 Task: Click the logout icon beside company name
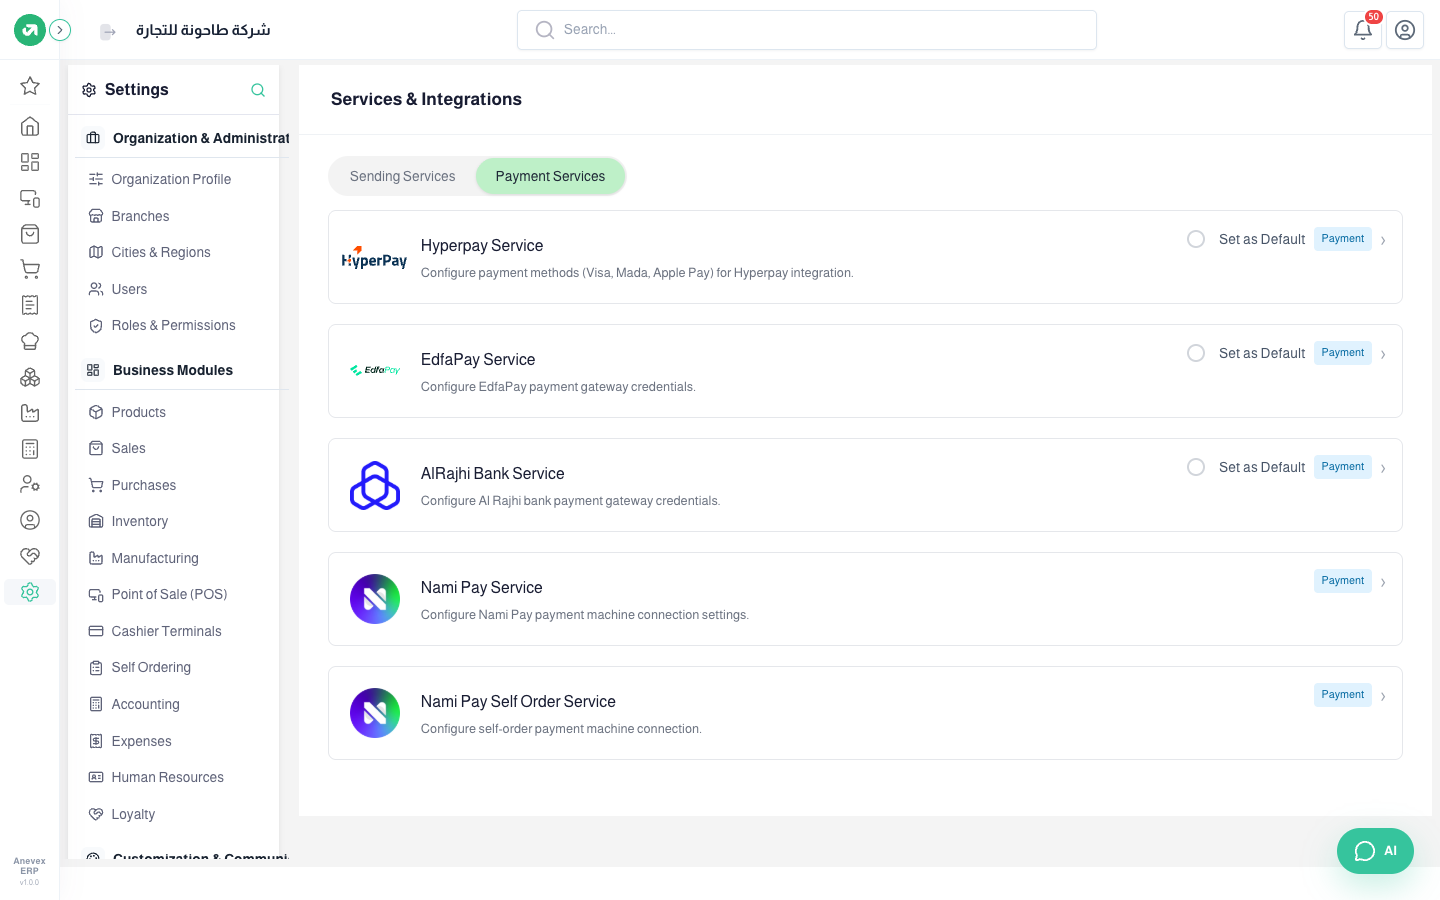pyautogui.click(x=108, y=31)
